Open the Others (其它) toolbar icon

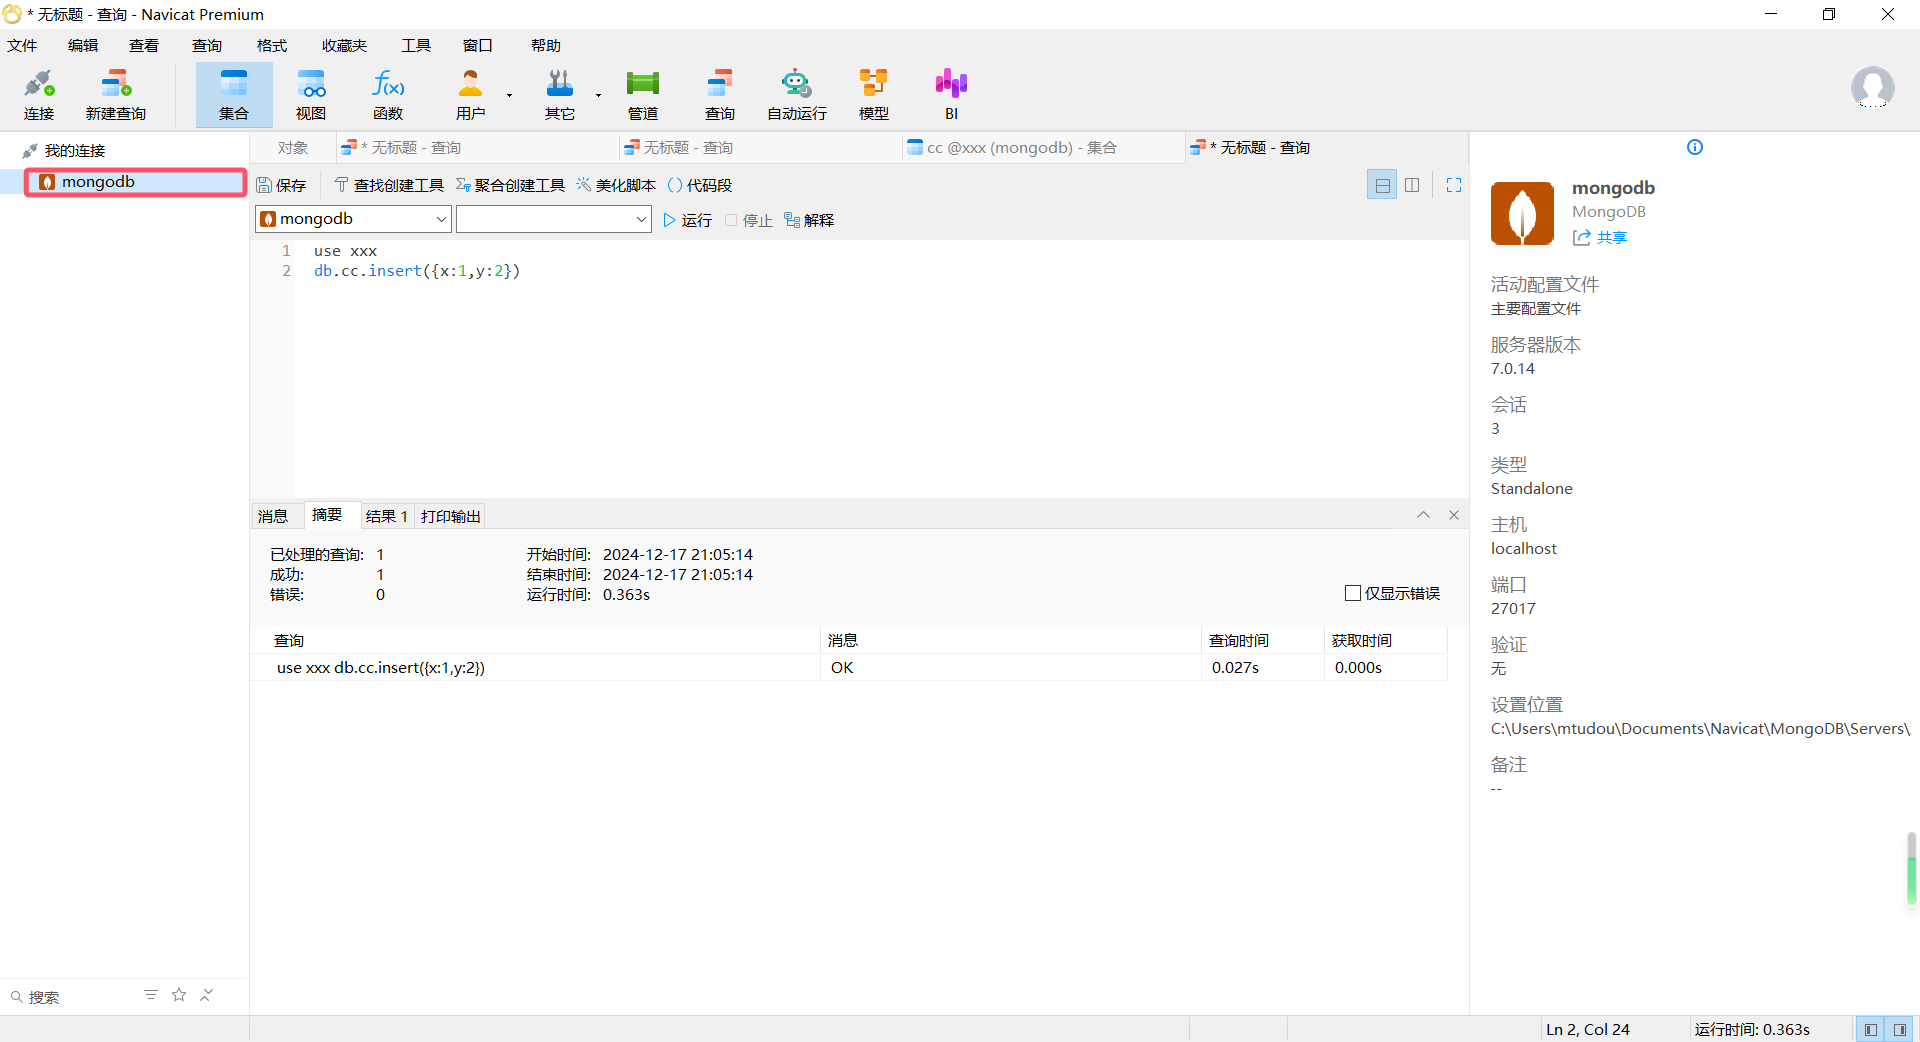pos(560,95)
